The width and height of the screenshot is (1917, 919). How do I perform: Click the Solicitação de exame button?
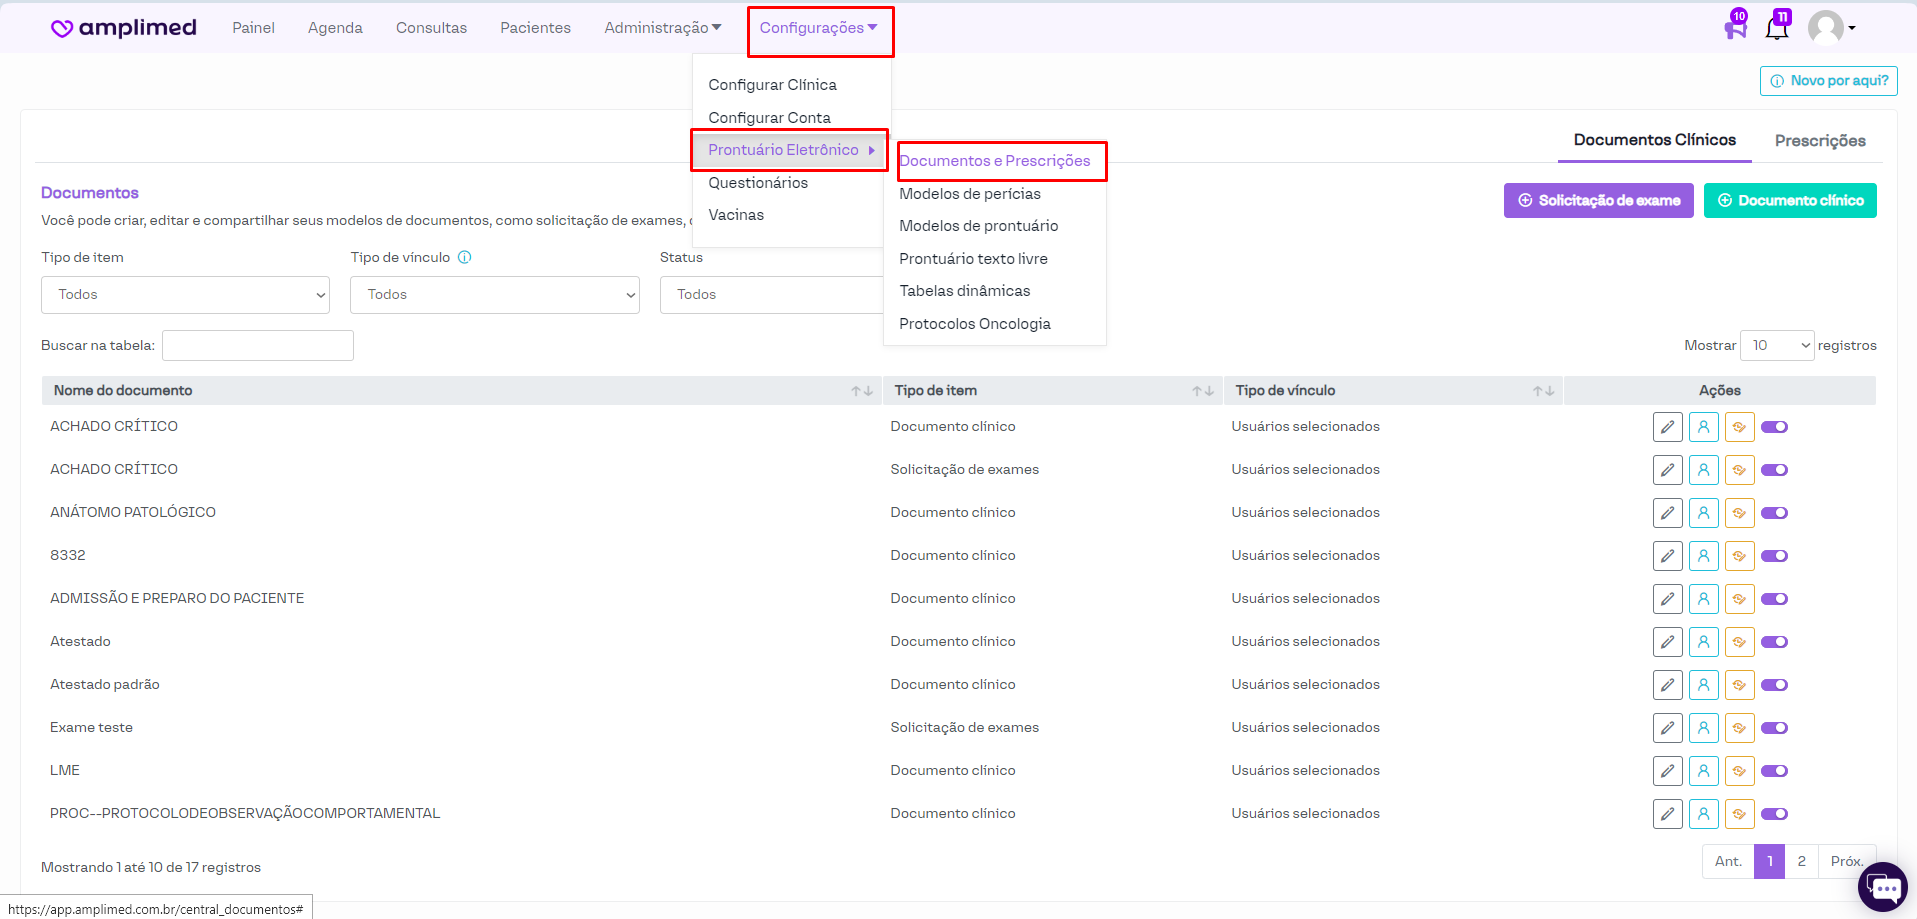(1598, 200)
